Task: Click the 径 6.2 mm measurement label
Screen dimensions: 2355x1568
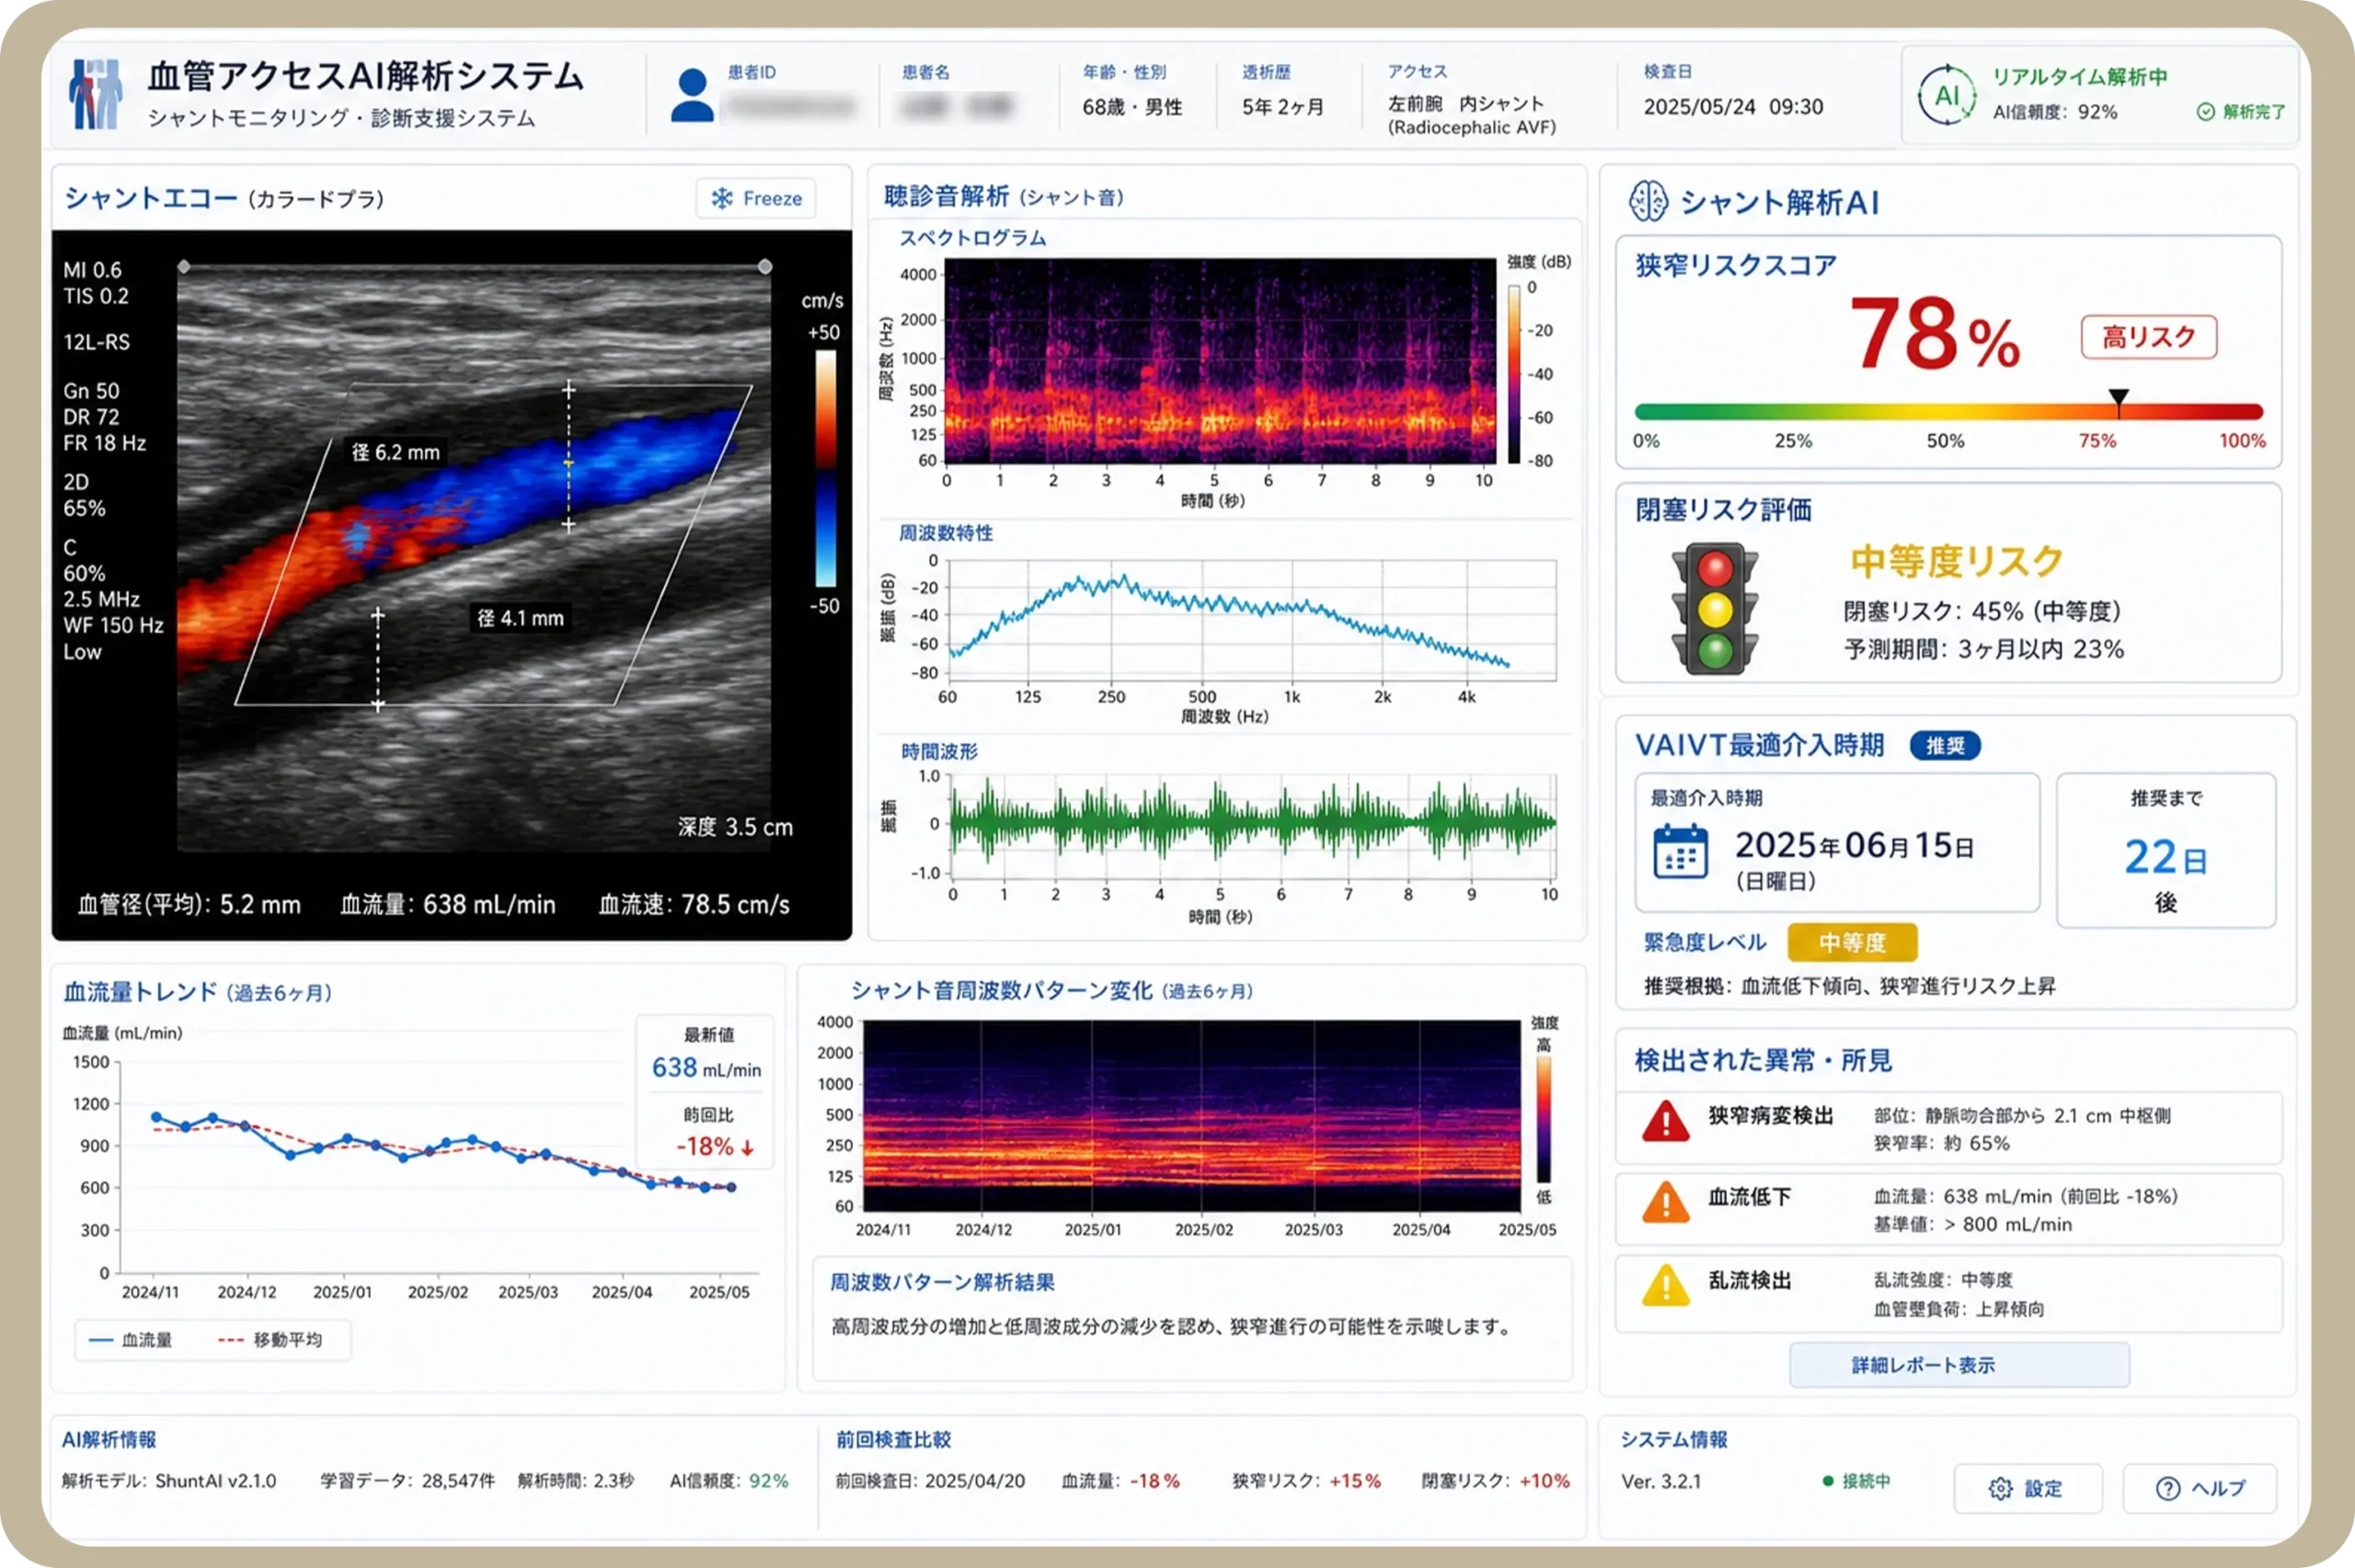Action: [396, 453]
